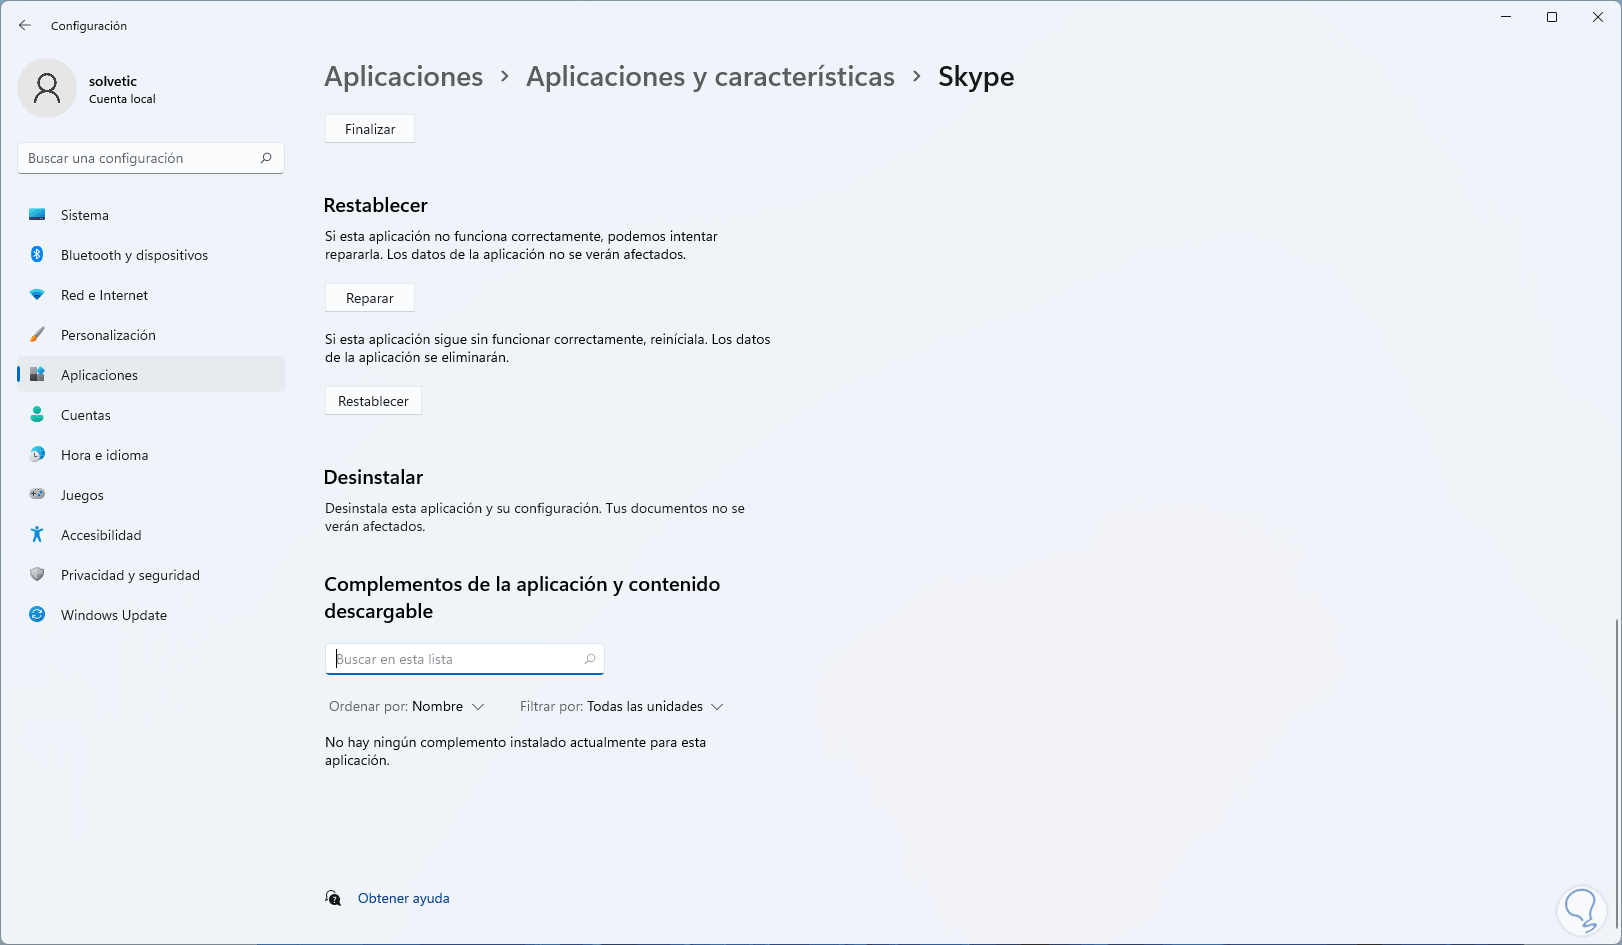Click the Cuentas person icon
The height and width of the screenshot is (945, 1622).
click(x=37, y=415)
